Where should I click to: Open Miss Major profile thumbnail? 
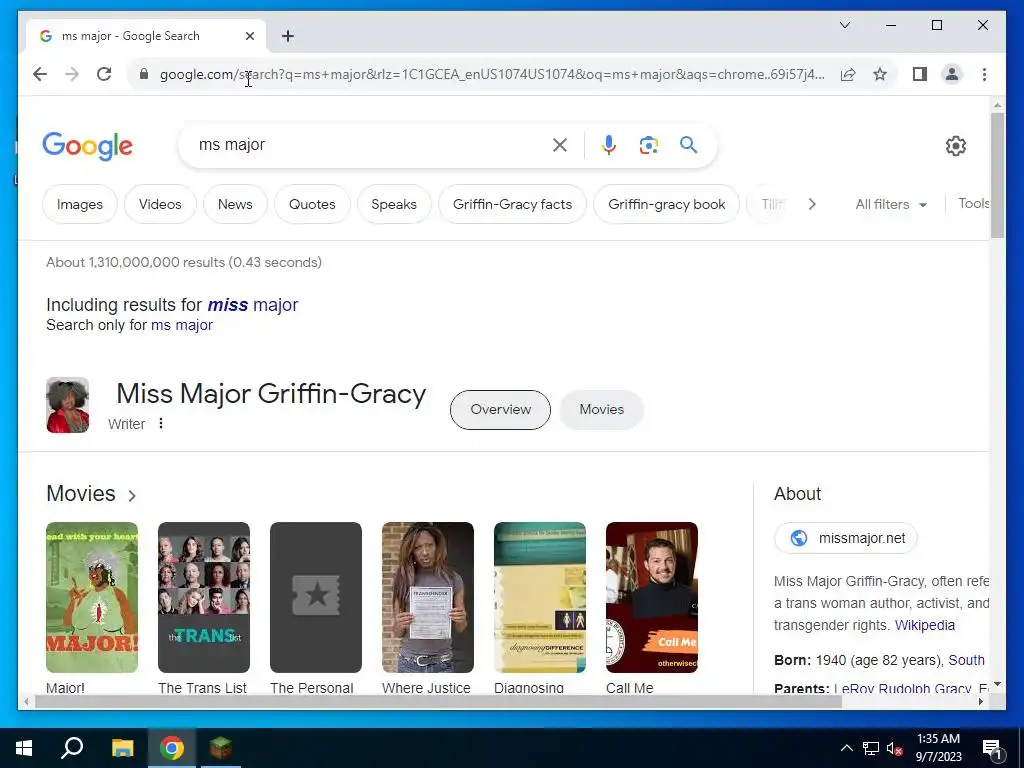click(67, 405)
